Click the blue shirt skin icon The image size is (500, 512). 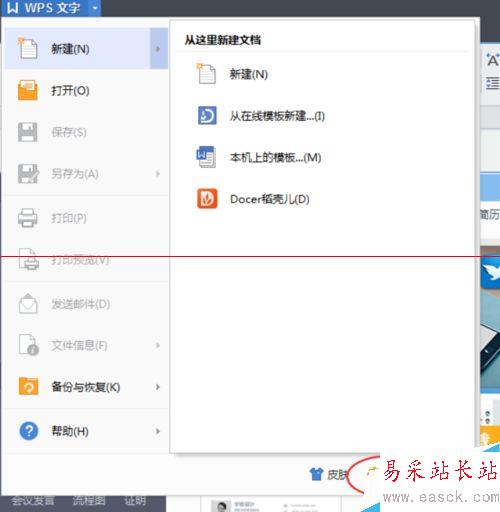(316, 474)
